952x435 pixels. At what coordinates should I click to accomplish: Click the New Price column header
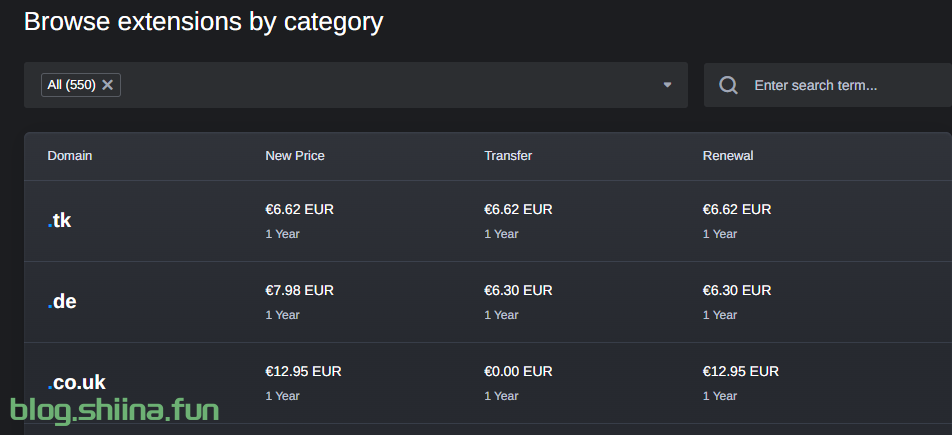pyautogui.click(x=295, y=156)
